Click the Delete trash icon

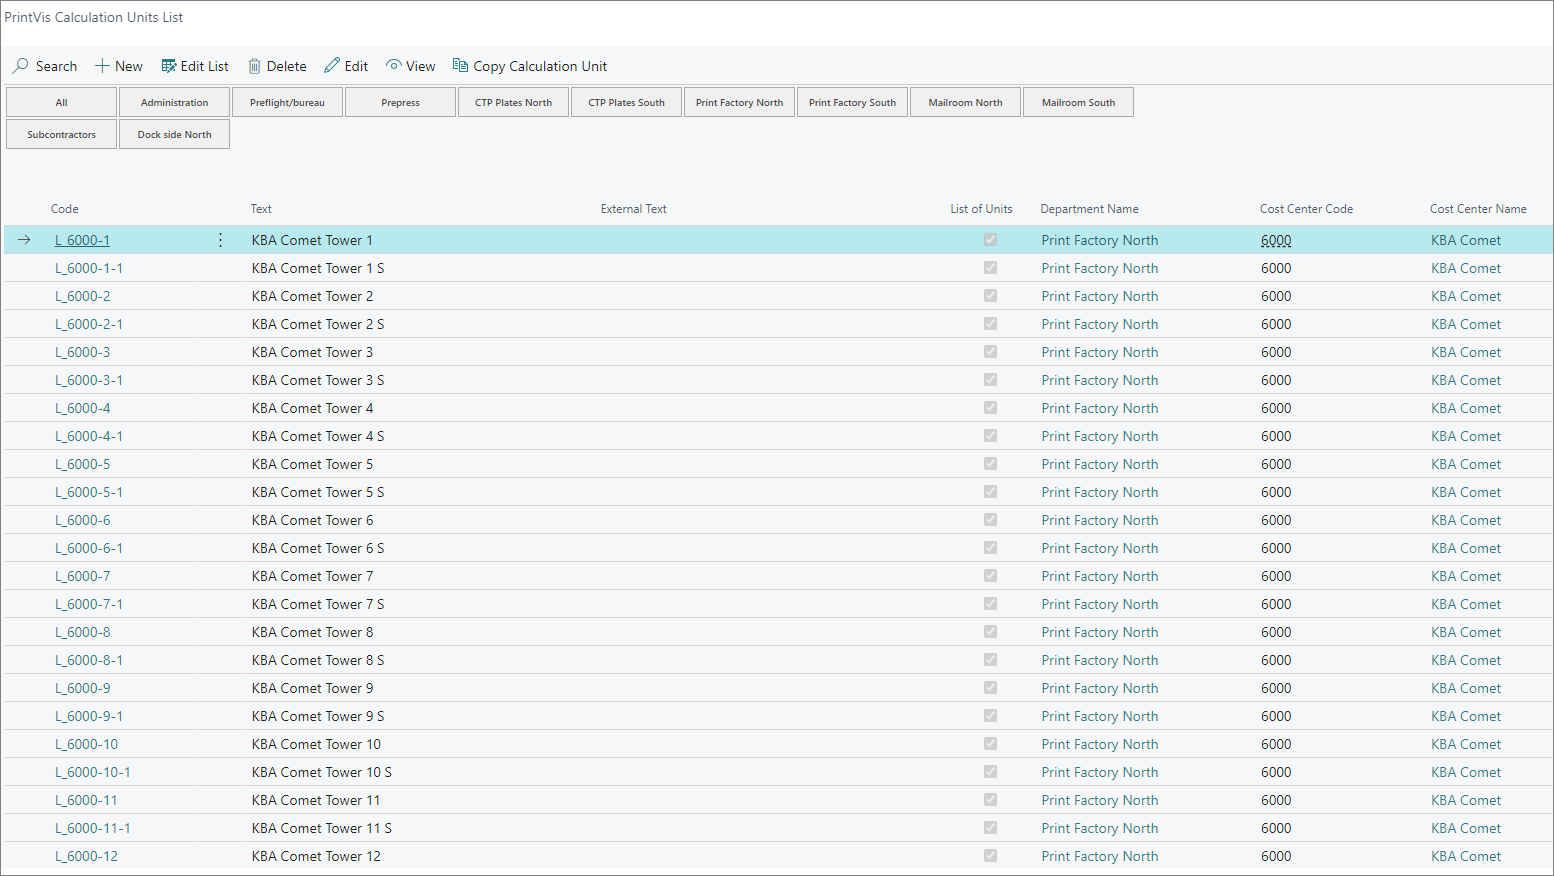click(254, 66)
